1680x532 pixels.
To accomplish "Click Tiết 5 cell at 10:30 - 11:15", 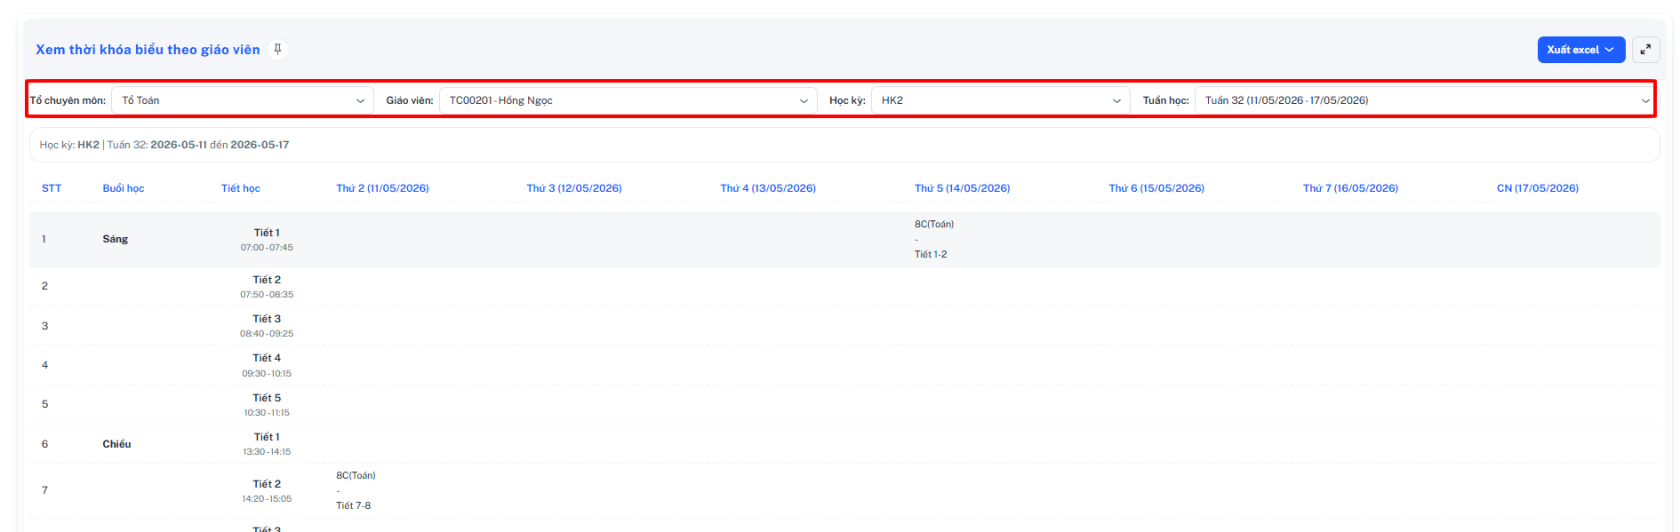I will 267,405.
